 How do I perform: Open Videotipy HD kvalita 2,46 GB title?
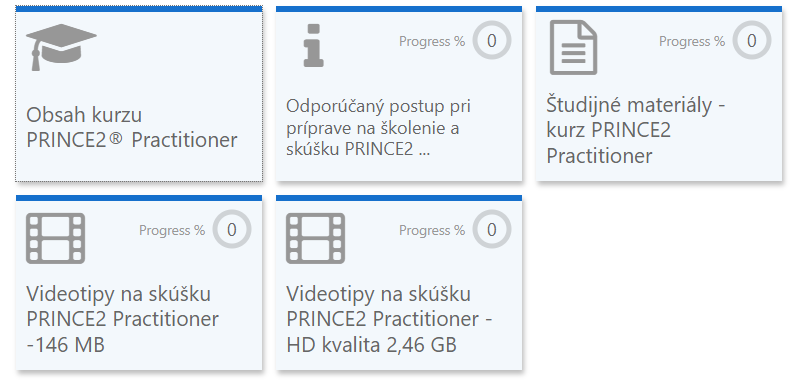click(389, 319)
